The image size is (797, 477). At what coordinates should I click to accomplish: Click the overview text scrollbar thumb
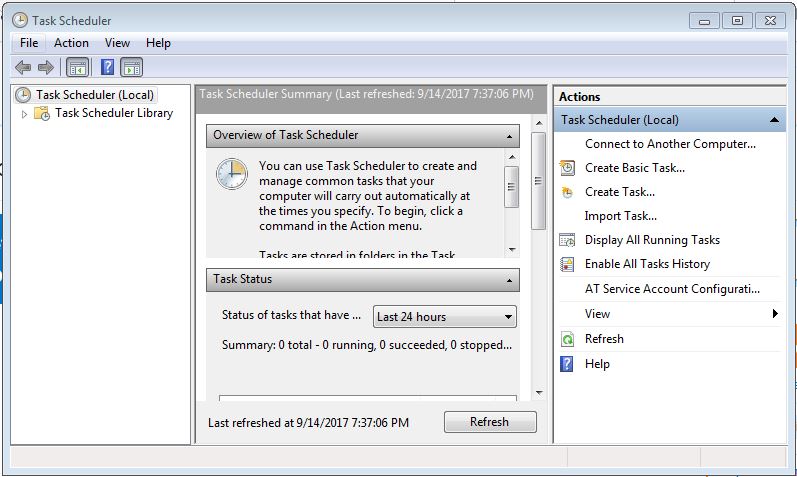511,187
